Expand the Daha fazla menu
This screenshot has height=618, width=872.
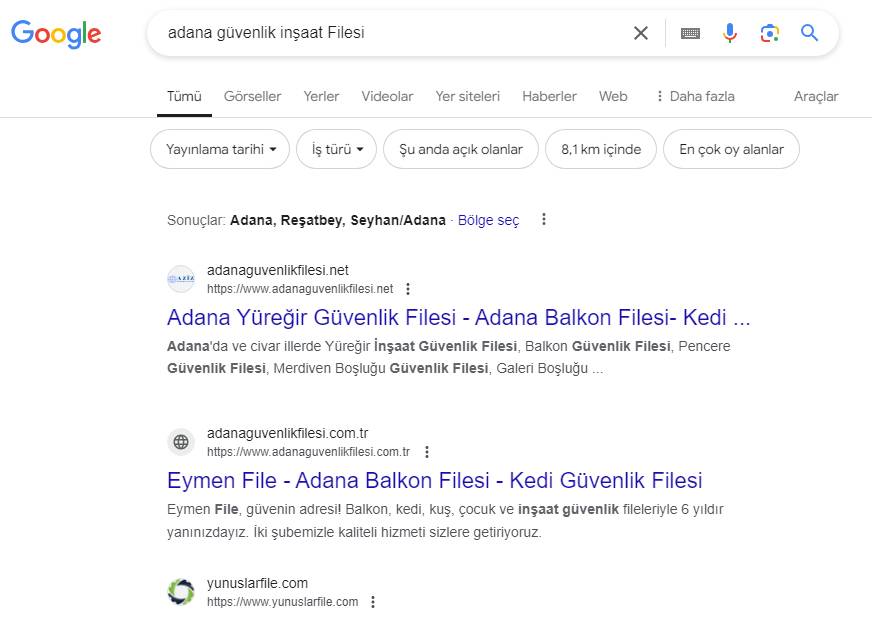coord(694,96)
